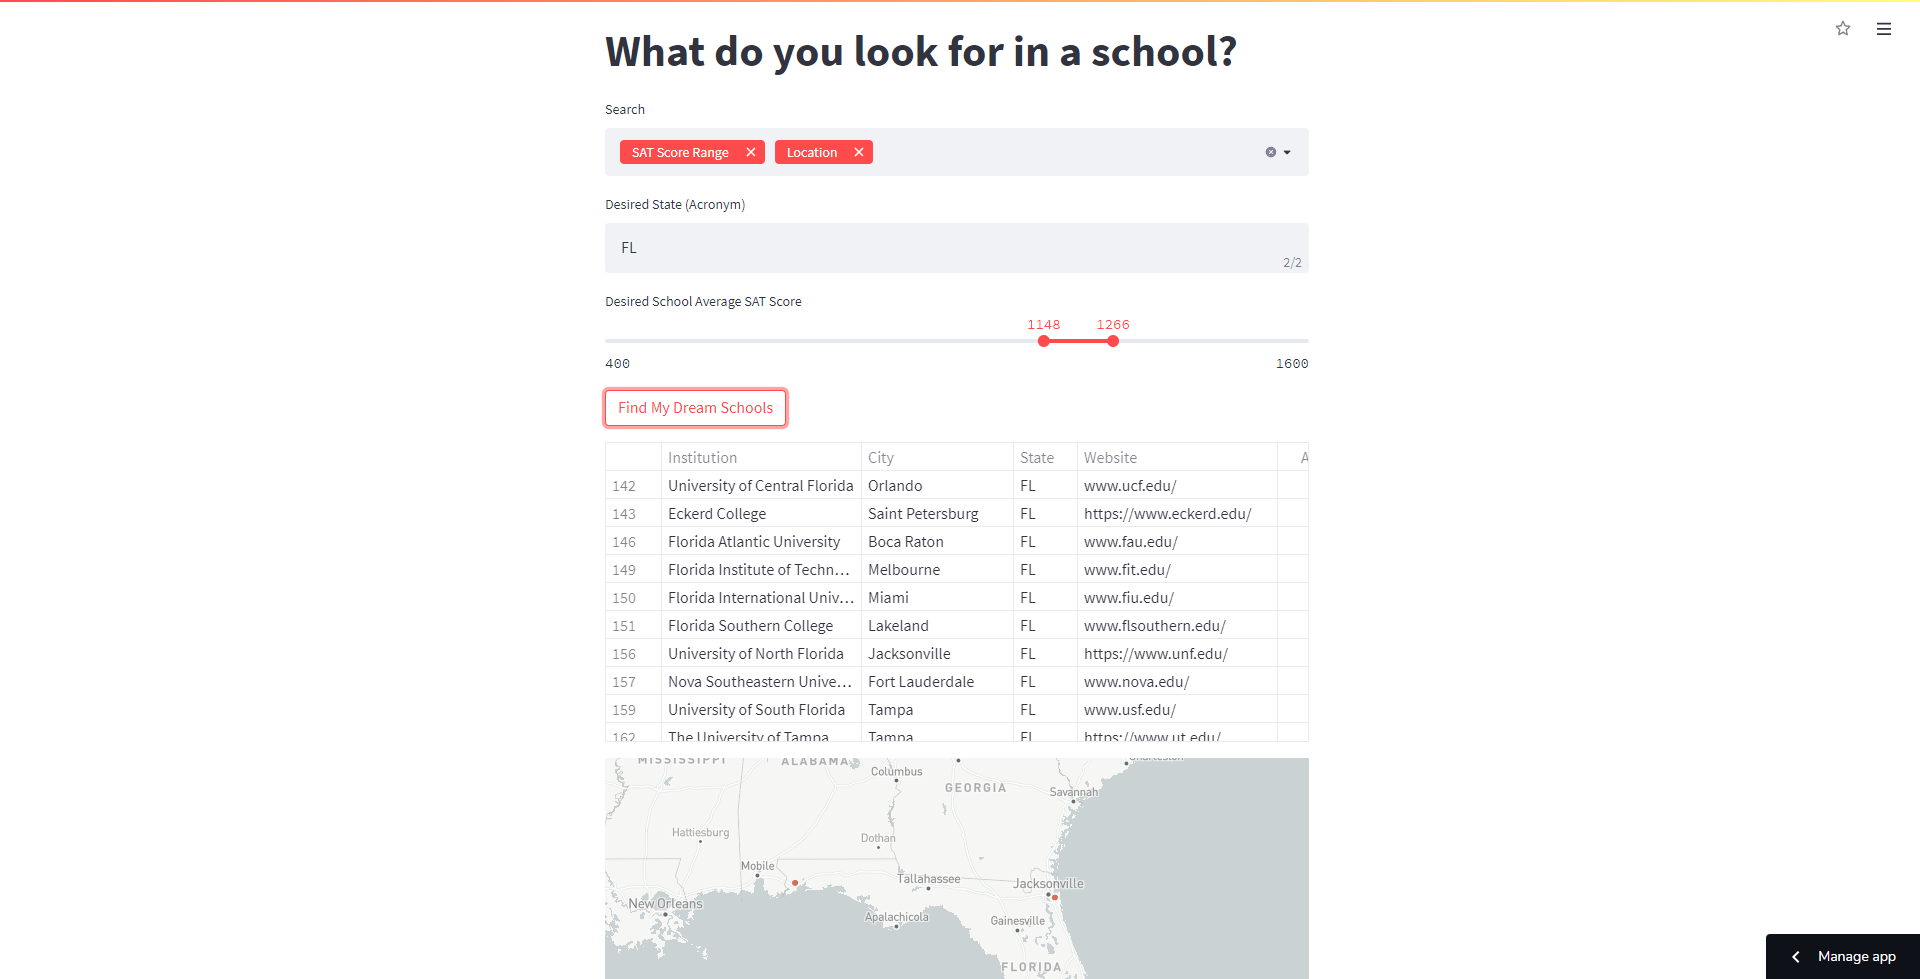This screenshot has width=1920, height=979.
Task: Click the Institution column header
Action: (x=761, y=457)
